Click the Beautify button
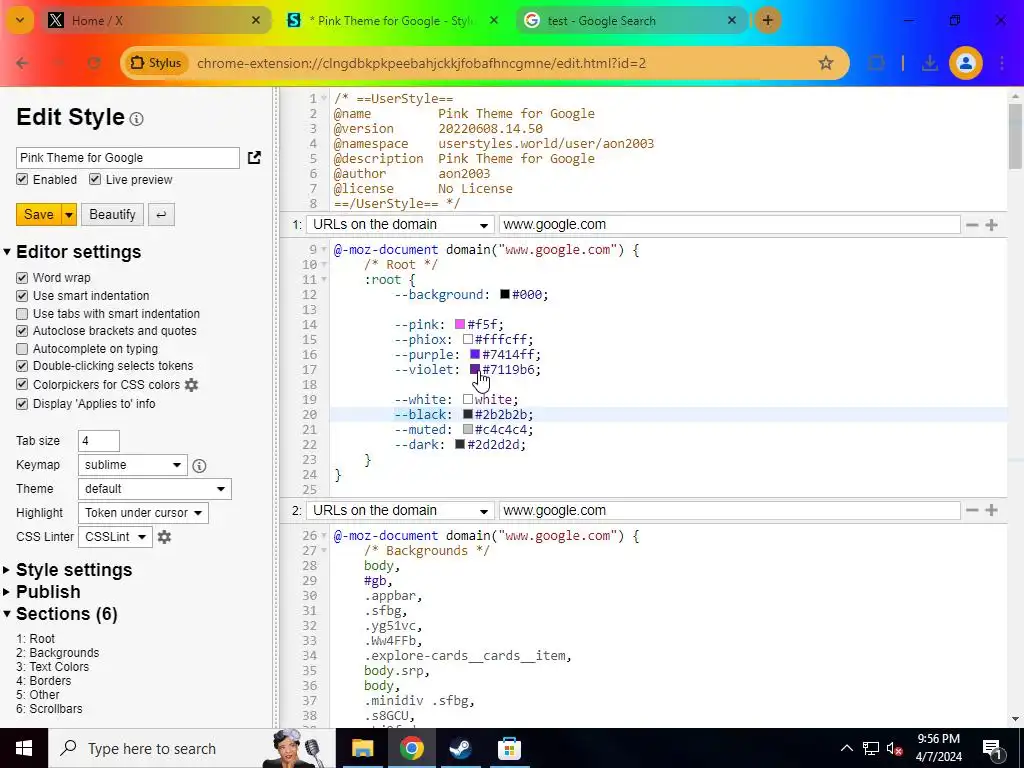 [x=112, y=214]
